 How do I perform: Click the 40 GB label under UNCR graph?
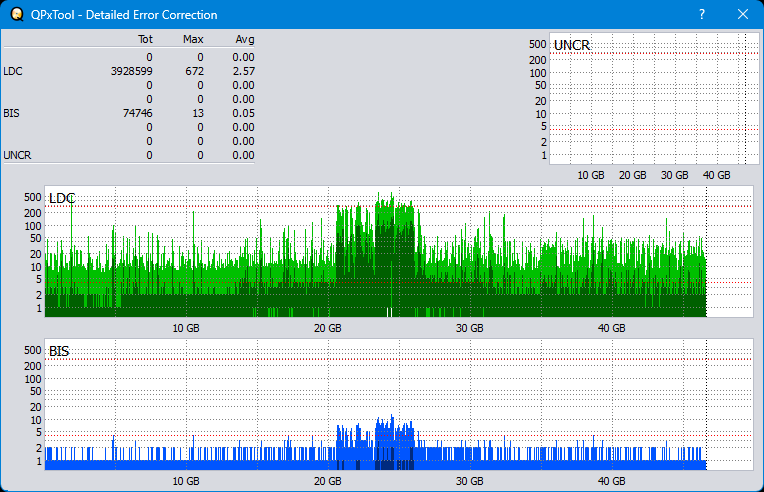(x=716, y=175)
